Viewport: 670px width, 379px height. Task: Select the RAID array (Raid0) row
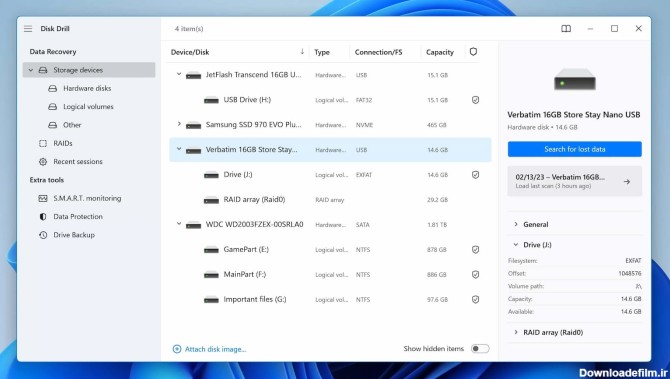(330, 200)
